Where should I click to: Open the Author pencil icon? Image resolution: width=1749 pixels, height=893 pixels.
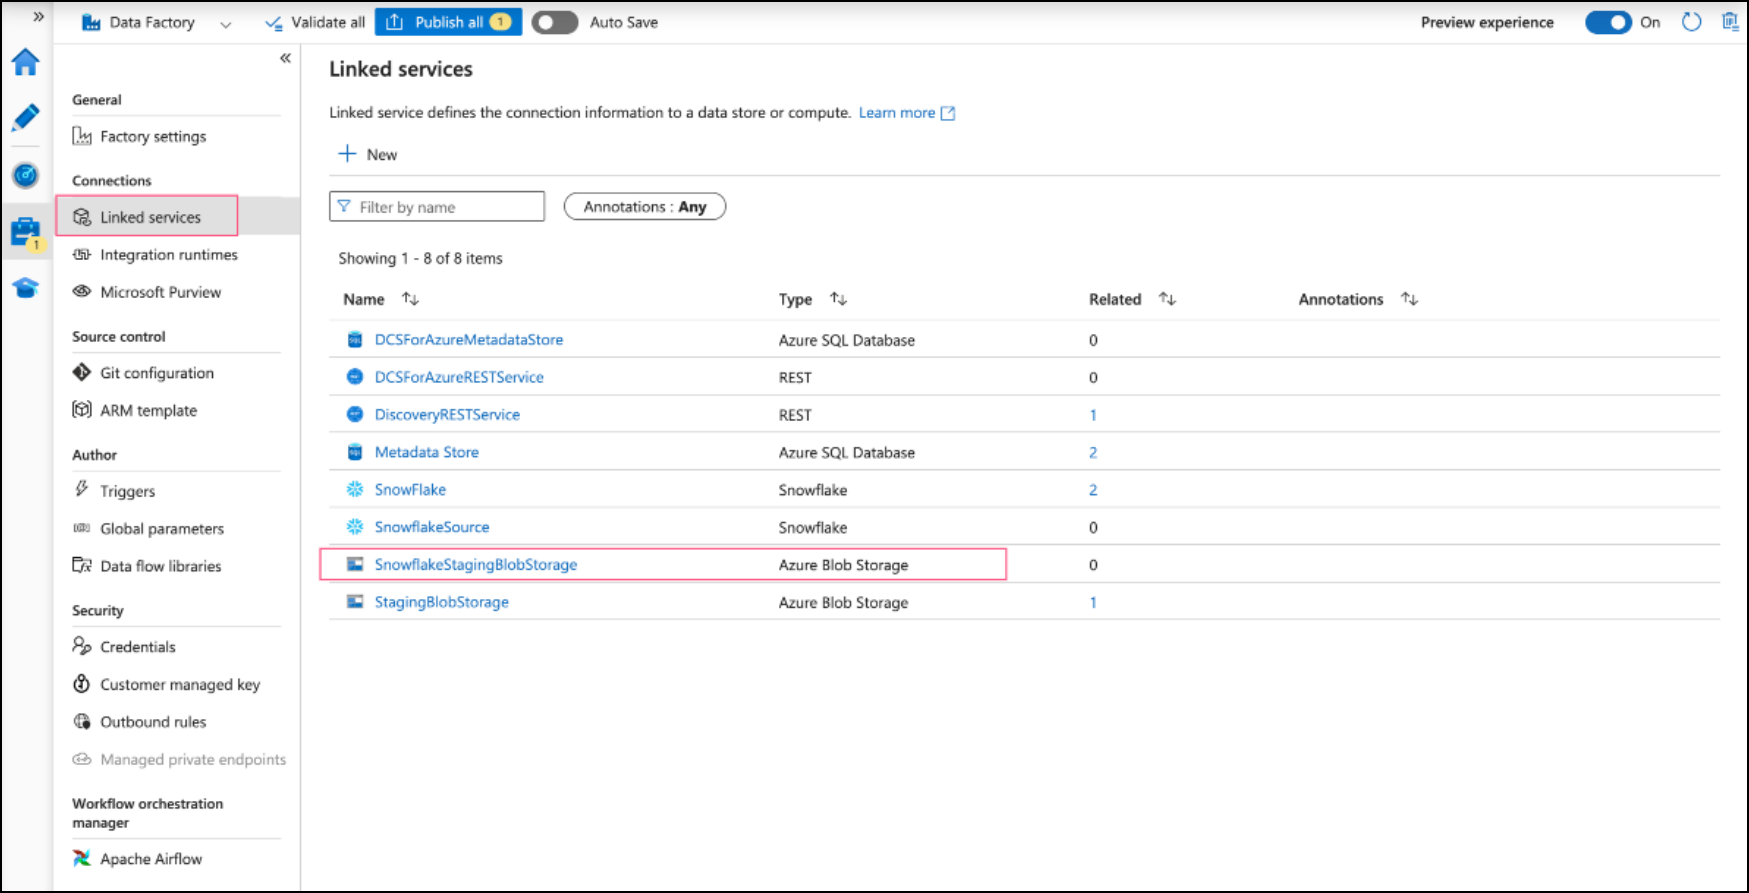point(26,118)
